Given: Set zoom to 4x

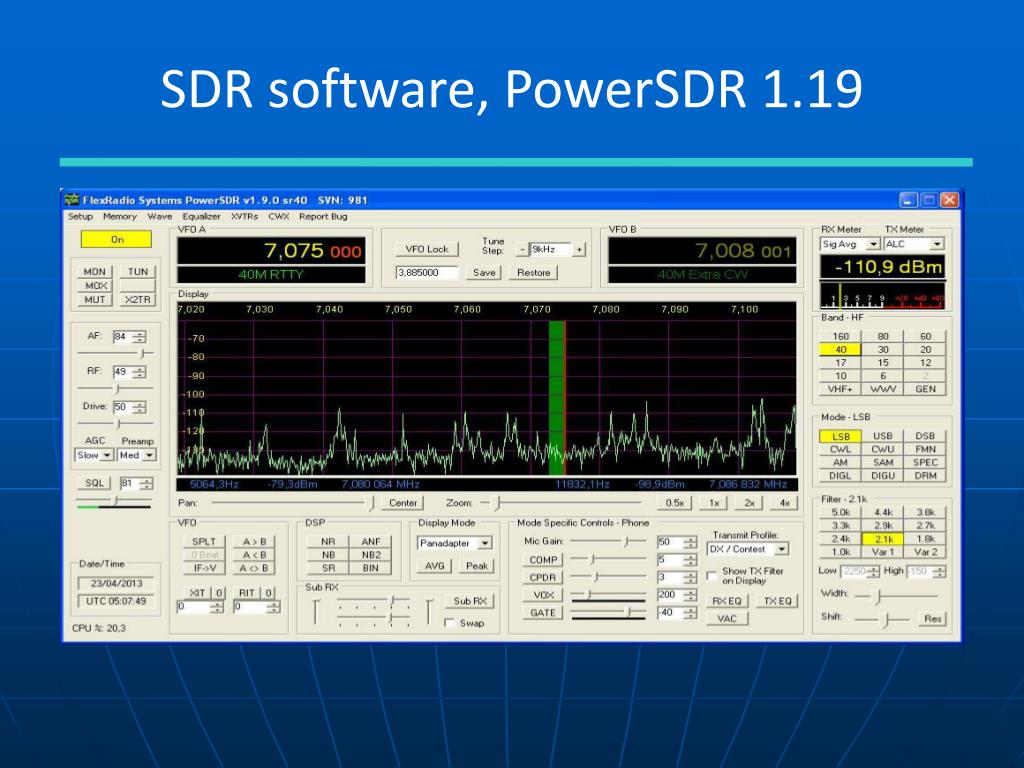Looking at the screenshot, I should tap(784, 503).
